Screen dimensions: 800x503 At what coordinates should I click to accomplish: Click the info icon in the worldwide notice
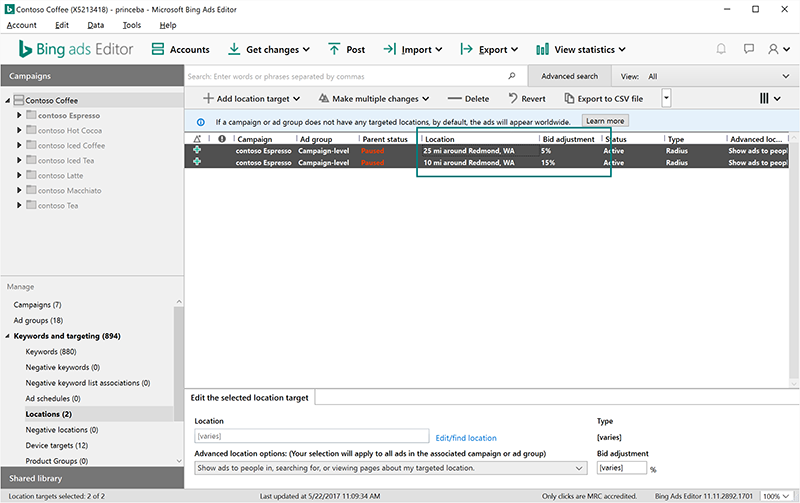(x=201, y=122)
